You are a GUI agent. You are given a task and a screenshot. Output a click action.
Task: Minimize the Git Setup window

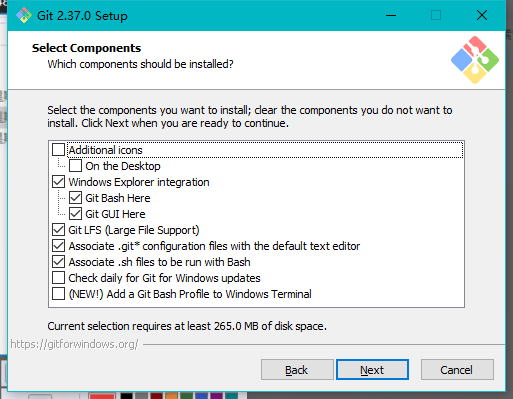pyautogui.click(x=391, y=15)
